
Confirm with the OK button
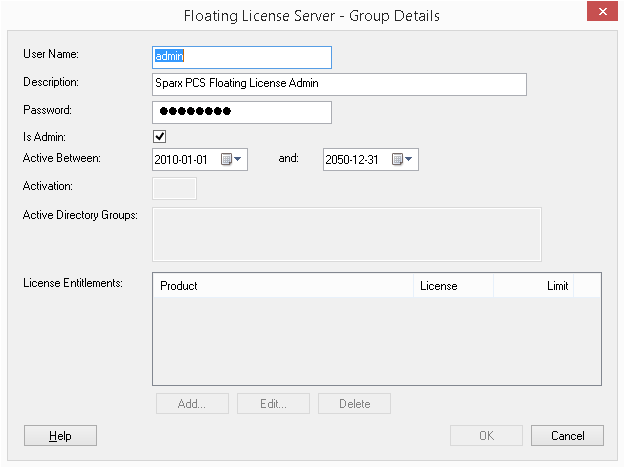pos(486,436)
